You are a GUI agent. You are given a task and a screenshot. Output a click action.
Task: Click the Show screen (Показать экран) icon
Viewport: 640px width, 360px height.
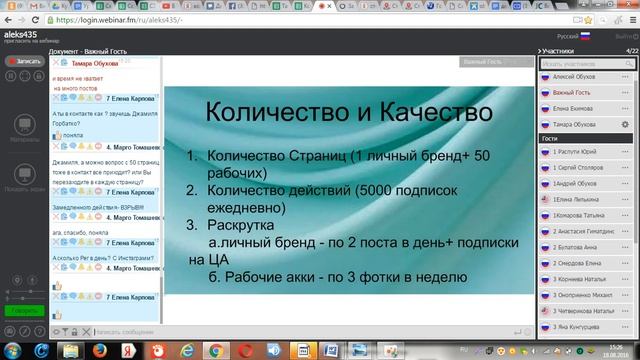(24, 174)
